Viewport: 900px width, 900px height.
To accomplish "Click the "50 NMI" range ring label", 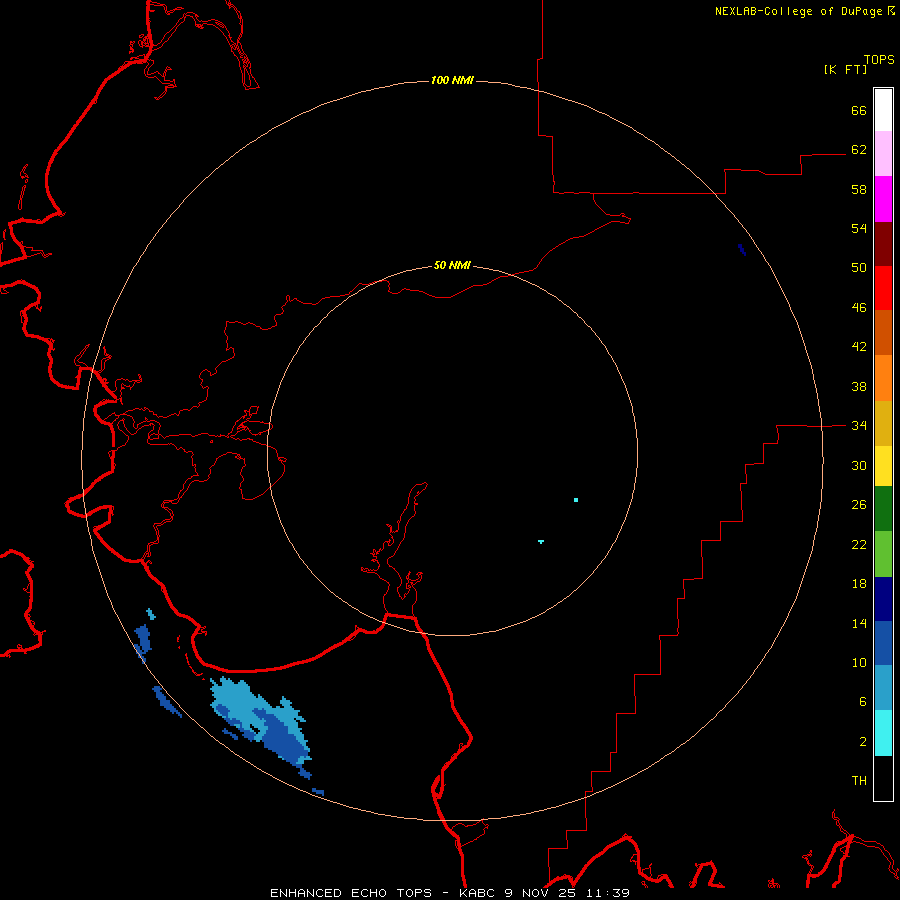I will [x=452, y=265].
